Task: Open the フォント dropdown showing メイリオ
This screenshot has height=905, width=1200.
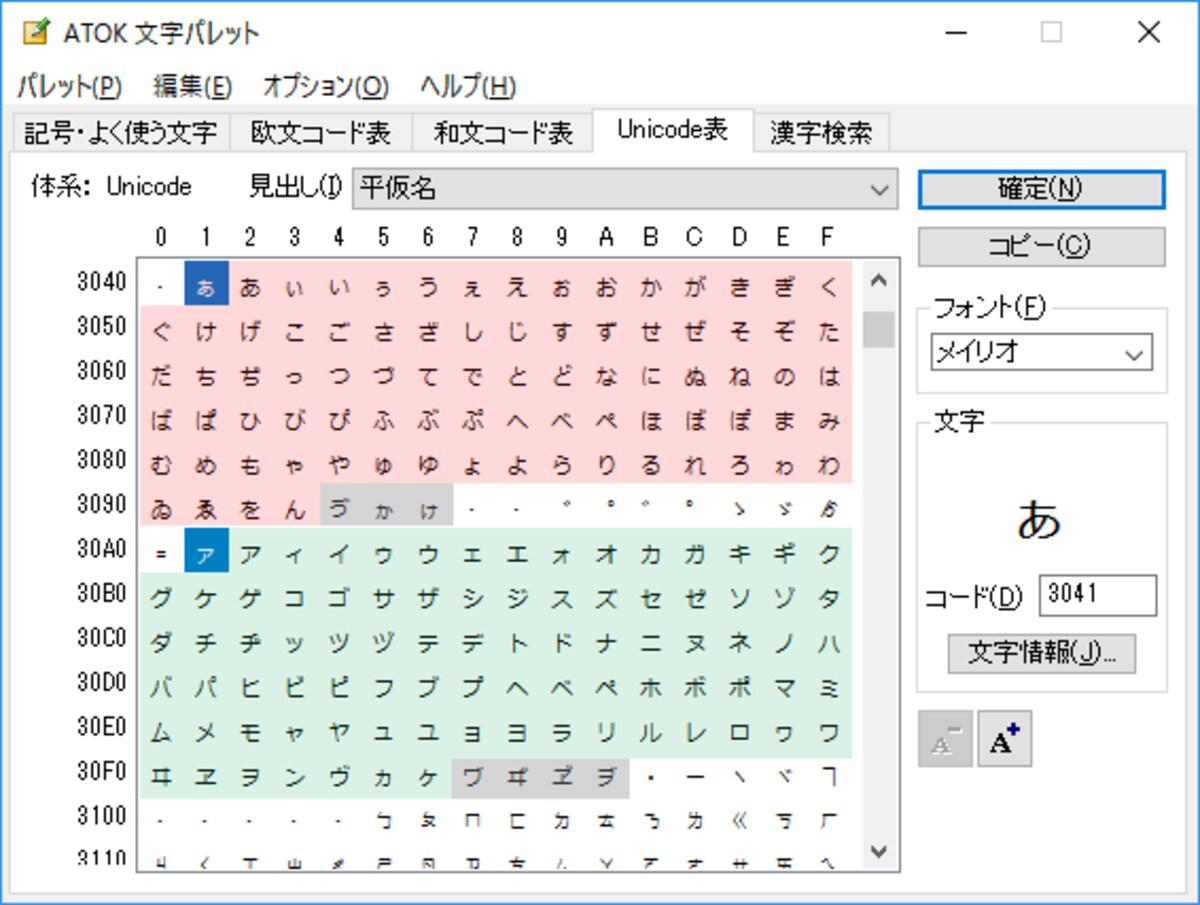Action: [x=1041, y=353]
